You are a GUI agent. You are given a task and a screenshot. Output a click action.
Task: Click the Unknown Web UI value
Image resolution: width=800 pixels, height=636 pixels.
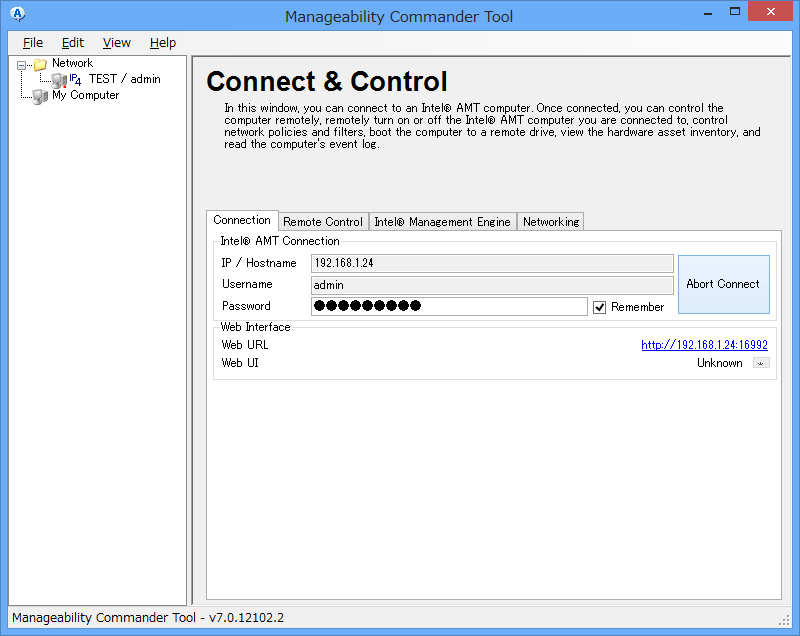click(x=719, y=363)
